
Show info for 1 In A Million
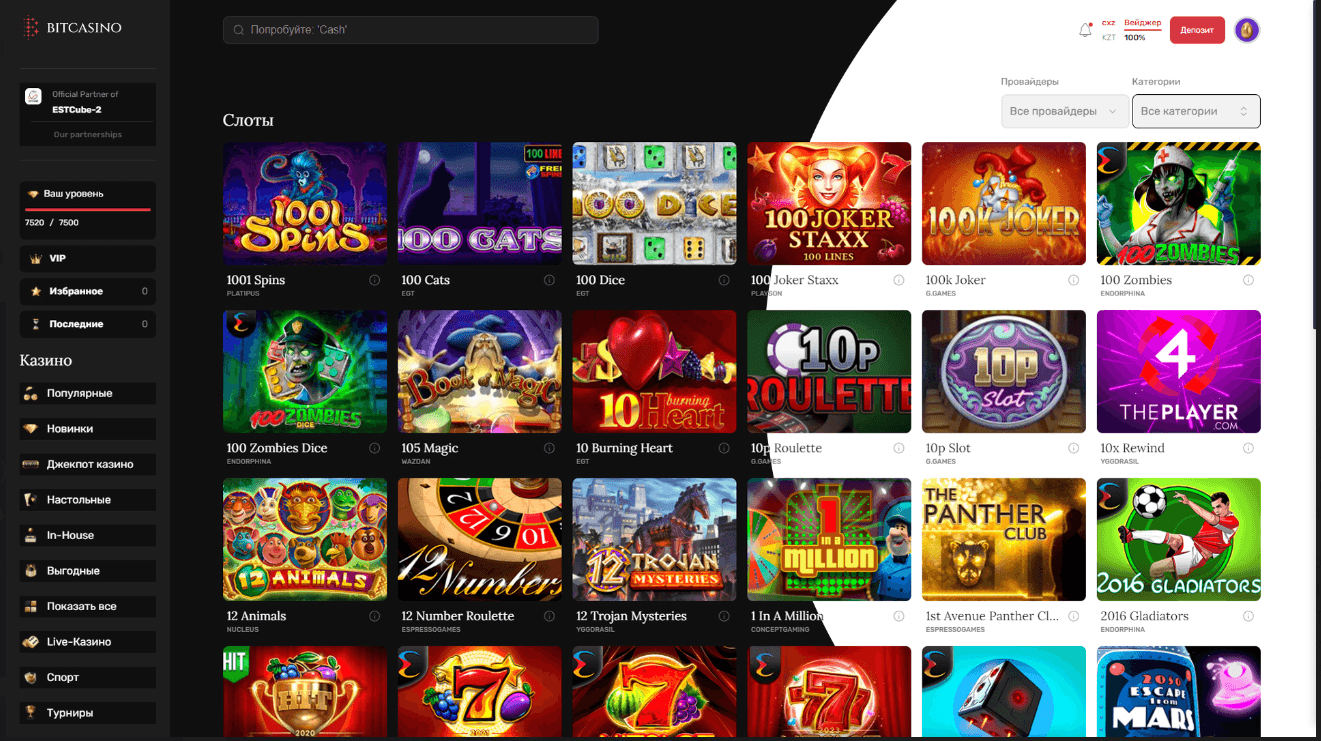(899, 616)
